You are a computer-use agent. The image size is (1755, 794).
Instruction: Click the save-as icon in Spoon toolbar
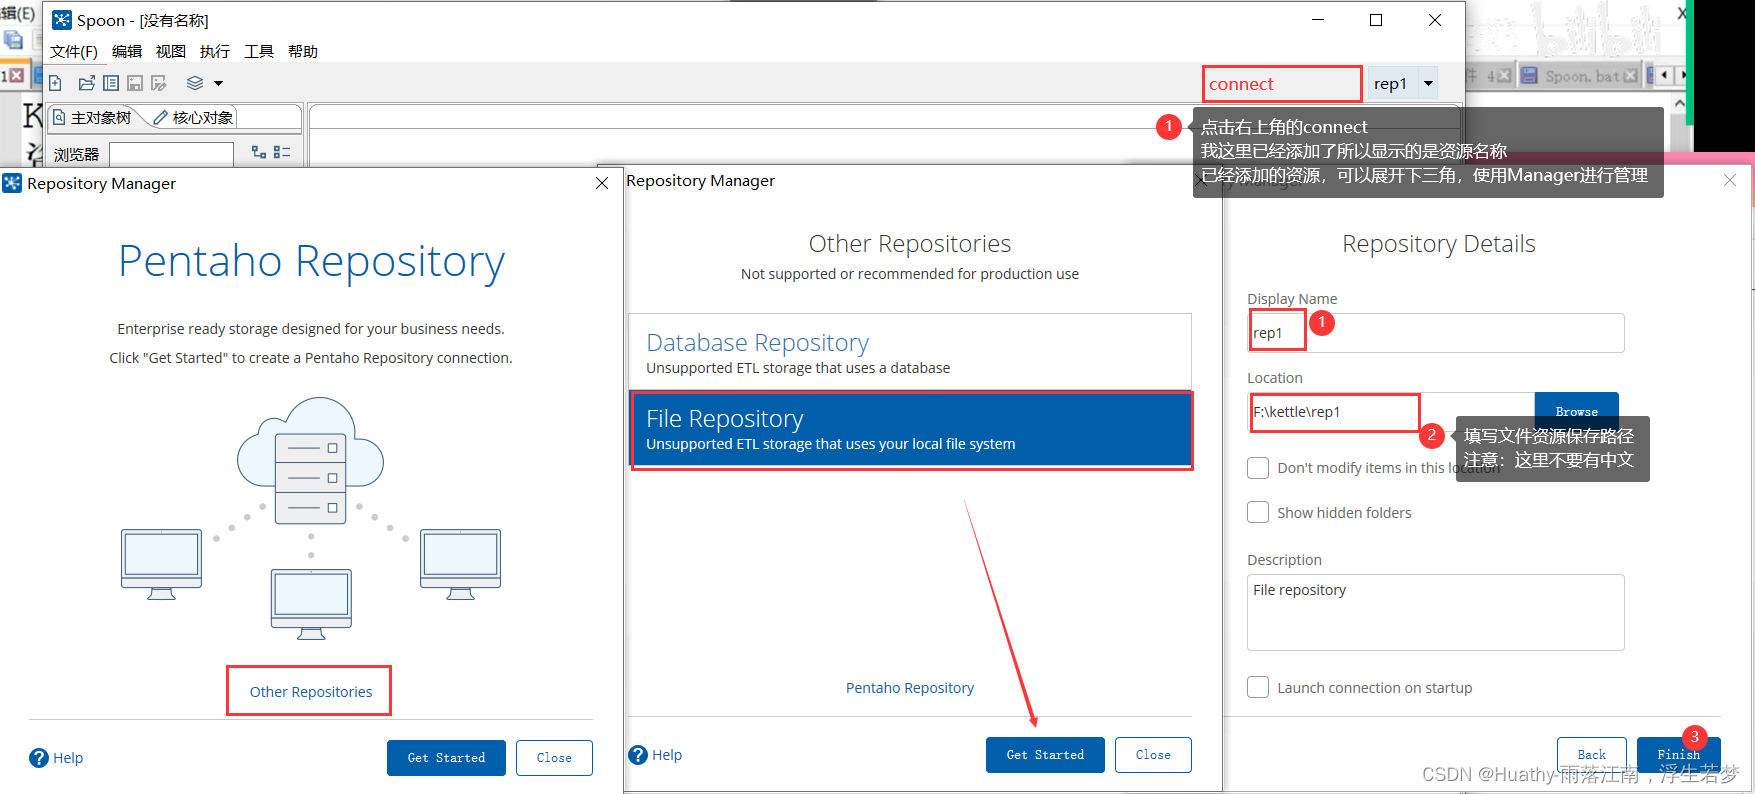159,83
